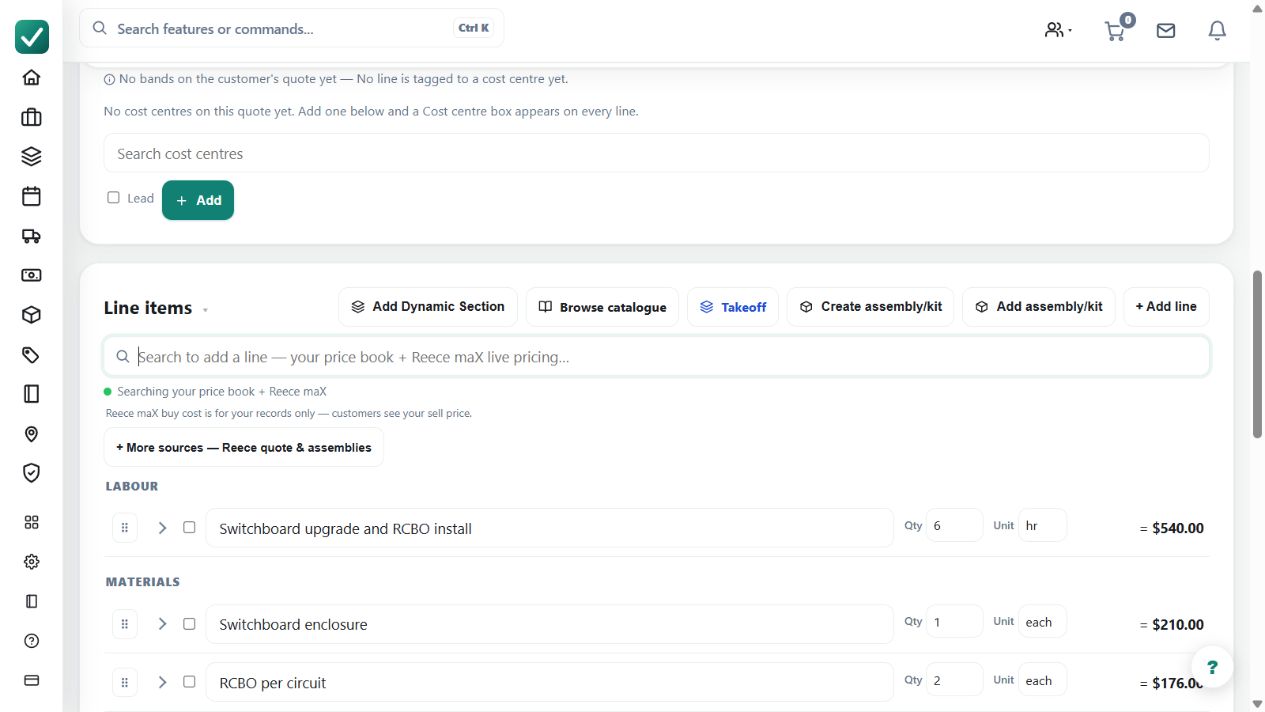Viewport: 1265px width, 712px height.
Task: Expand the Switchboard enclosure line
Action: 162,623
